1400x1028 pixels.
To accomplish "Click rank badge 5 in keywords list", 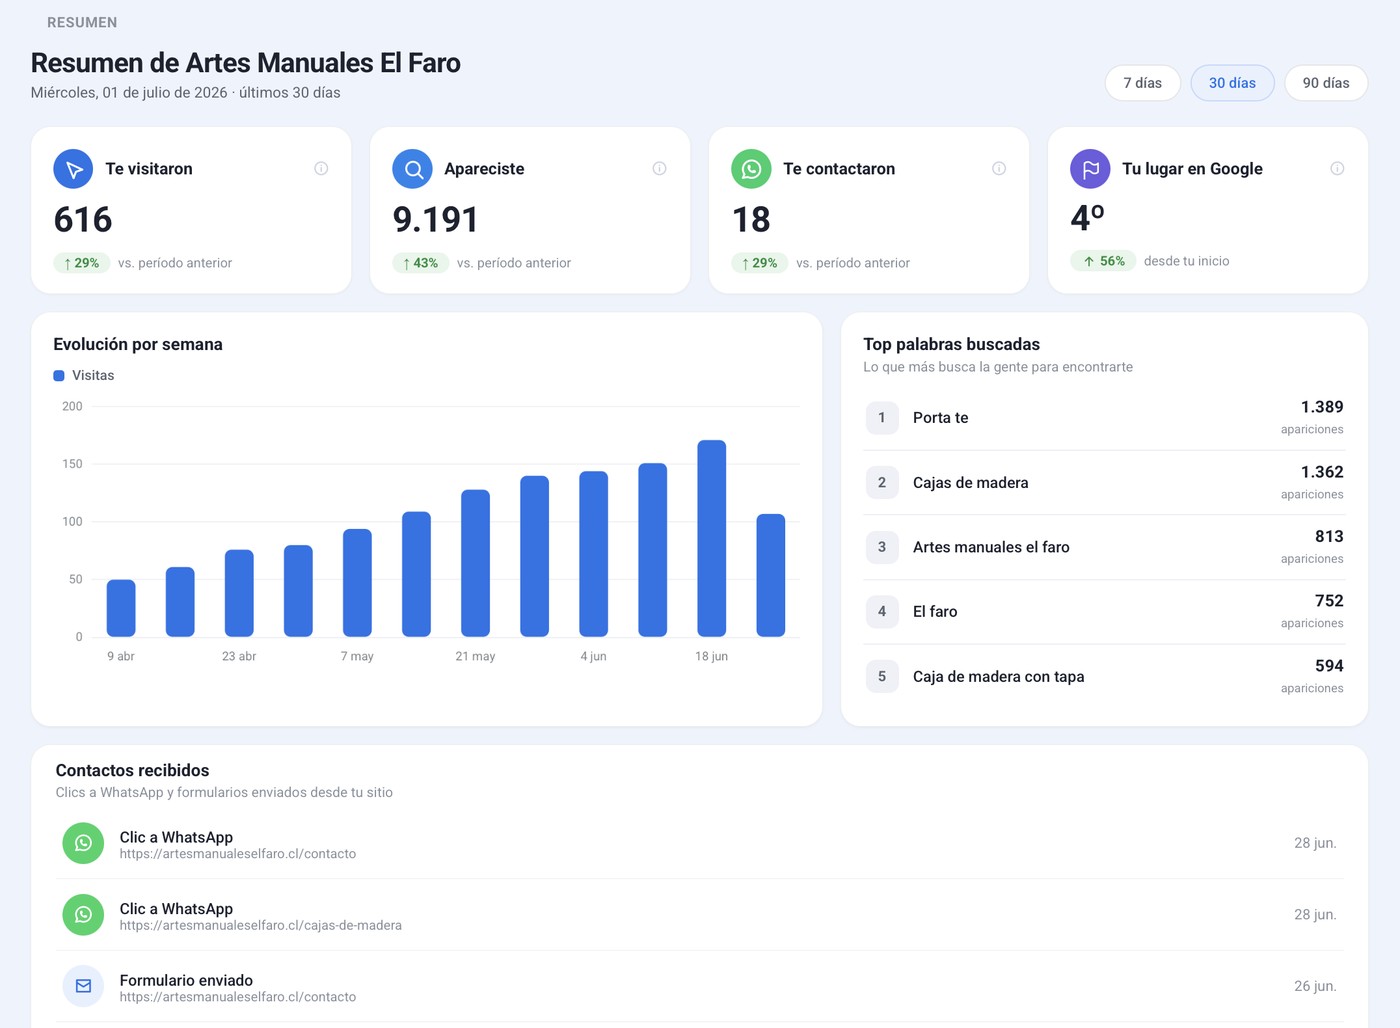I will pos(882,677).
